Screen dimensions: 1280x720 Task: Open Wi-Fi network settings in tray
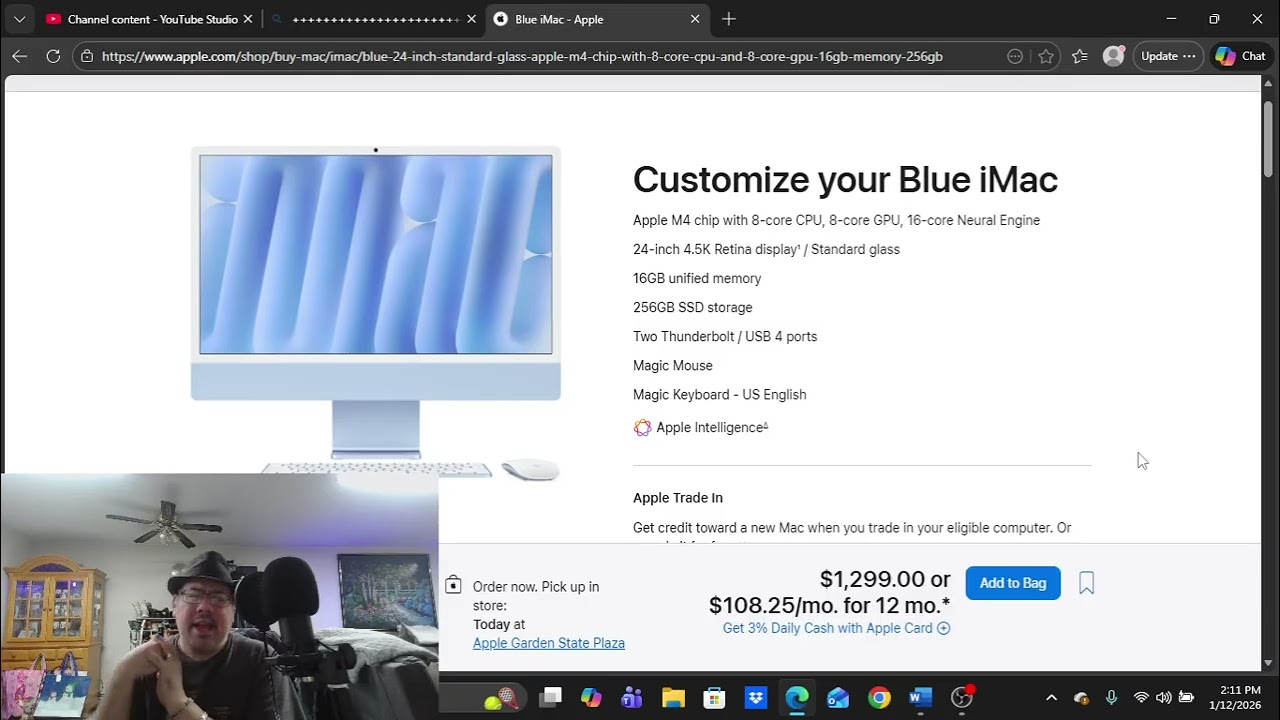(x=1141, y=698)
